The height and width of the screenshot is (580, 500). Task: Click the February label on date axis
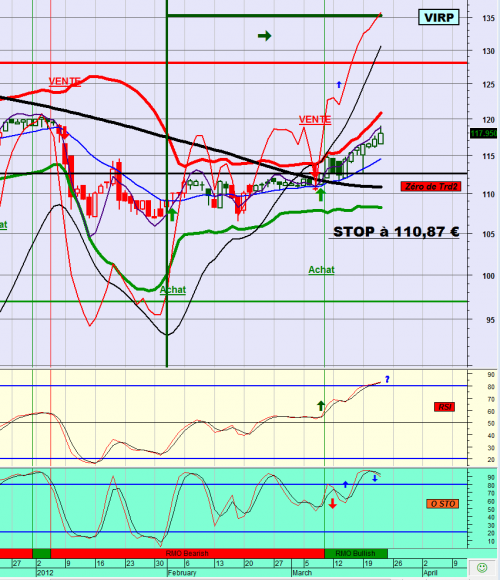coord(182,573)
